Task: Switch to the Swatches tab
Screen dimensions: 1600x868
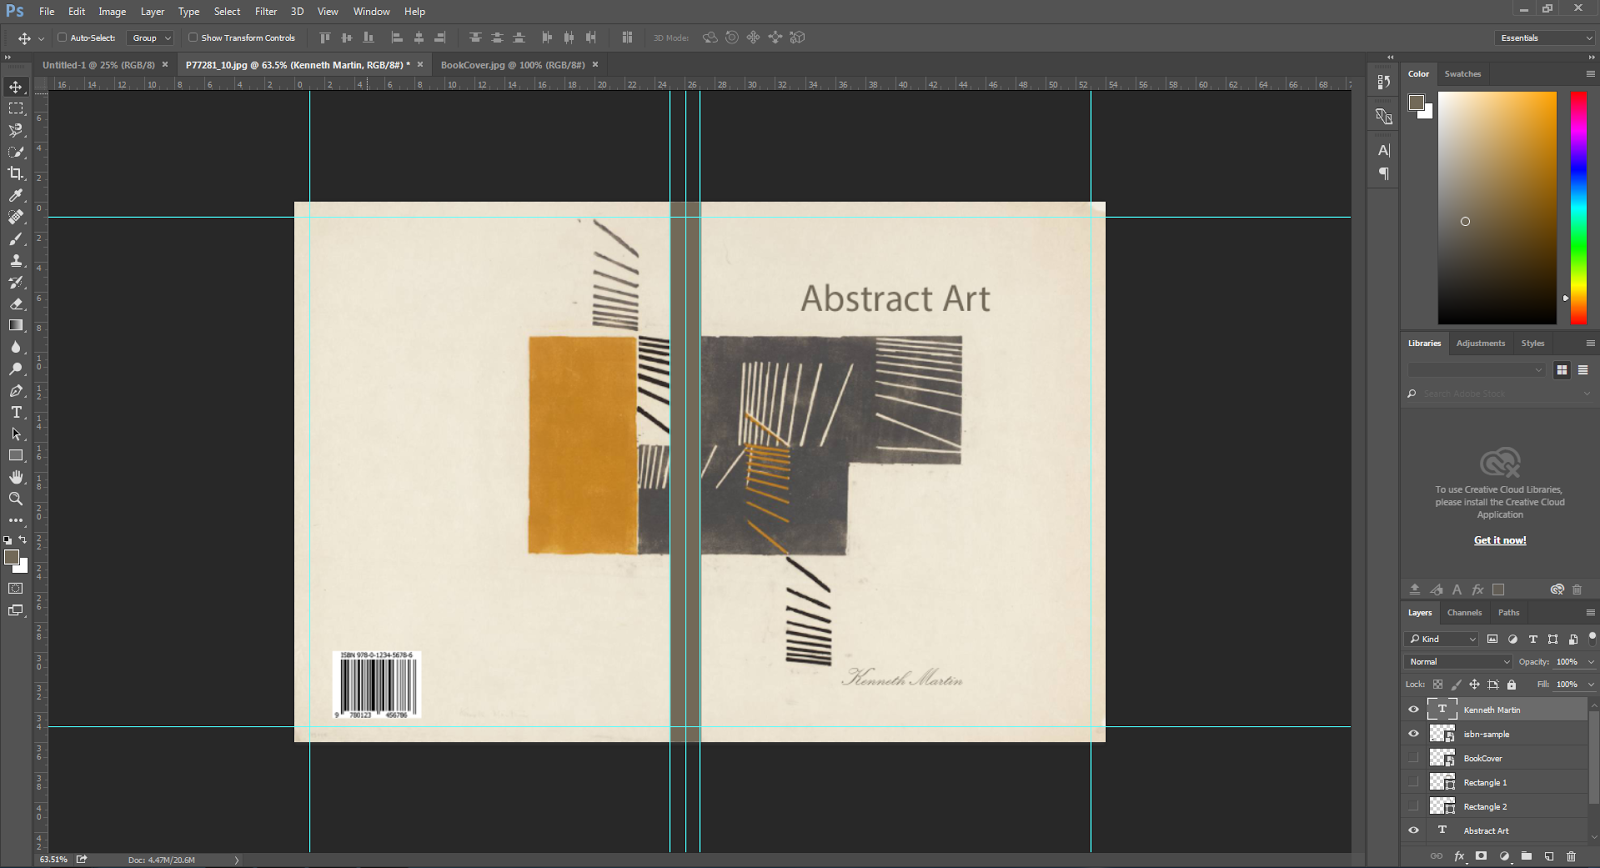Action: 1462,74
